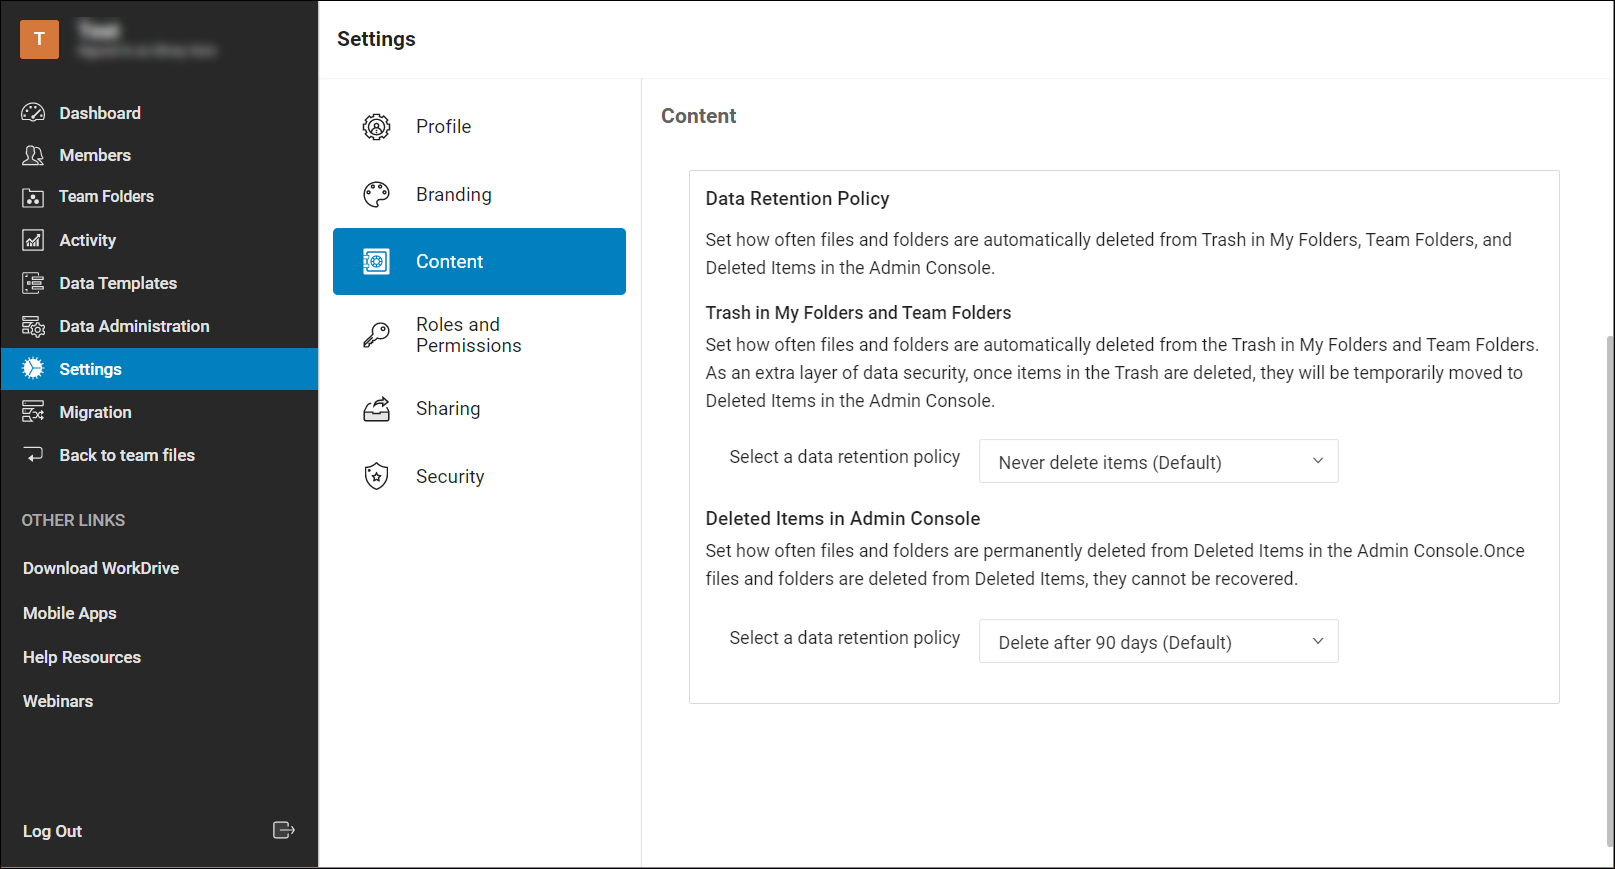This screenshot has width=1615, height=869.
Task: Open Trash data retention policy dropdown
Action: [1157, 462]
